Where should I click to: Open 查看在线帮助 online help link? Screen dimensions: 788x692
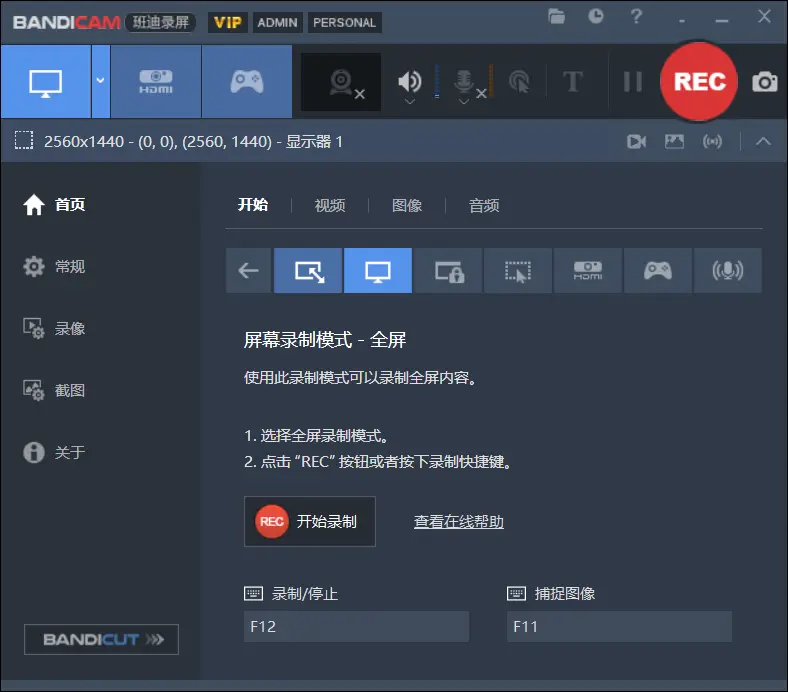pos(458,522)
